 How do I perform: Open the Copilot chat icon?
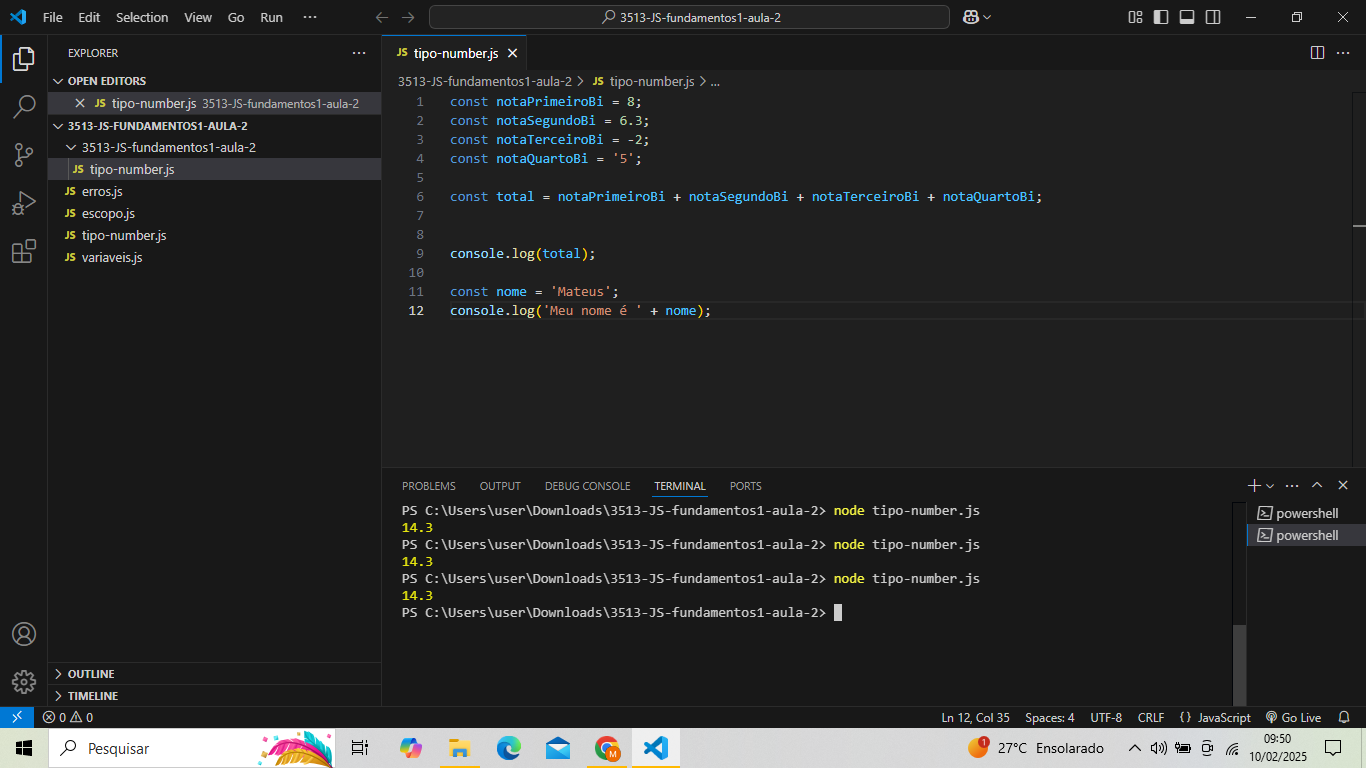click(970, 17)
